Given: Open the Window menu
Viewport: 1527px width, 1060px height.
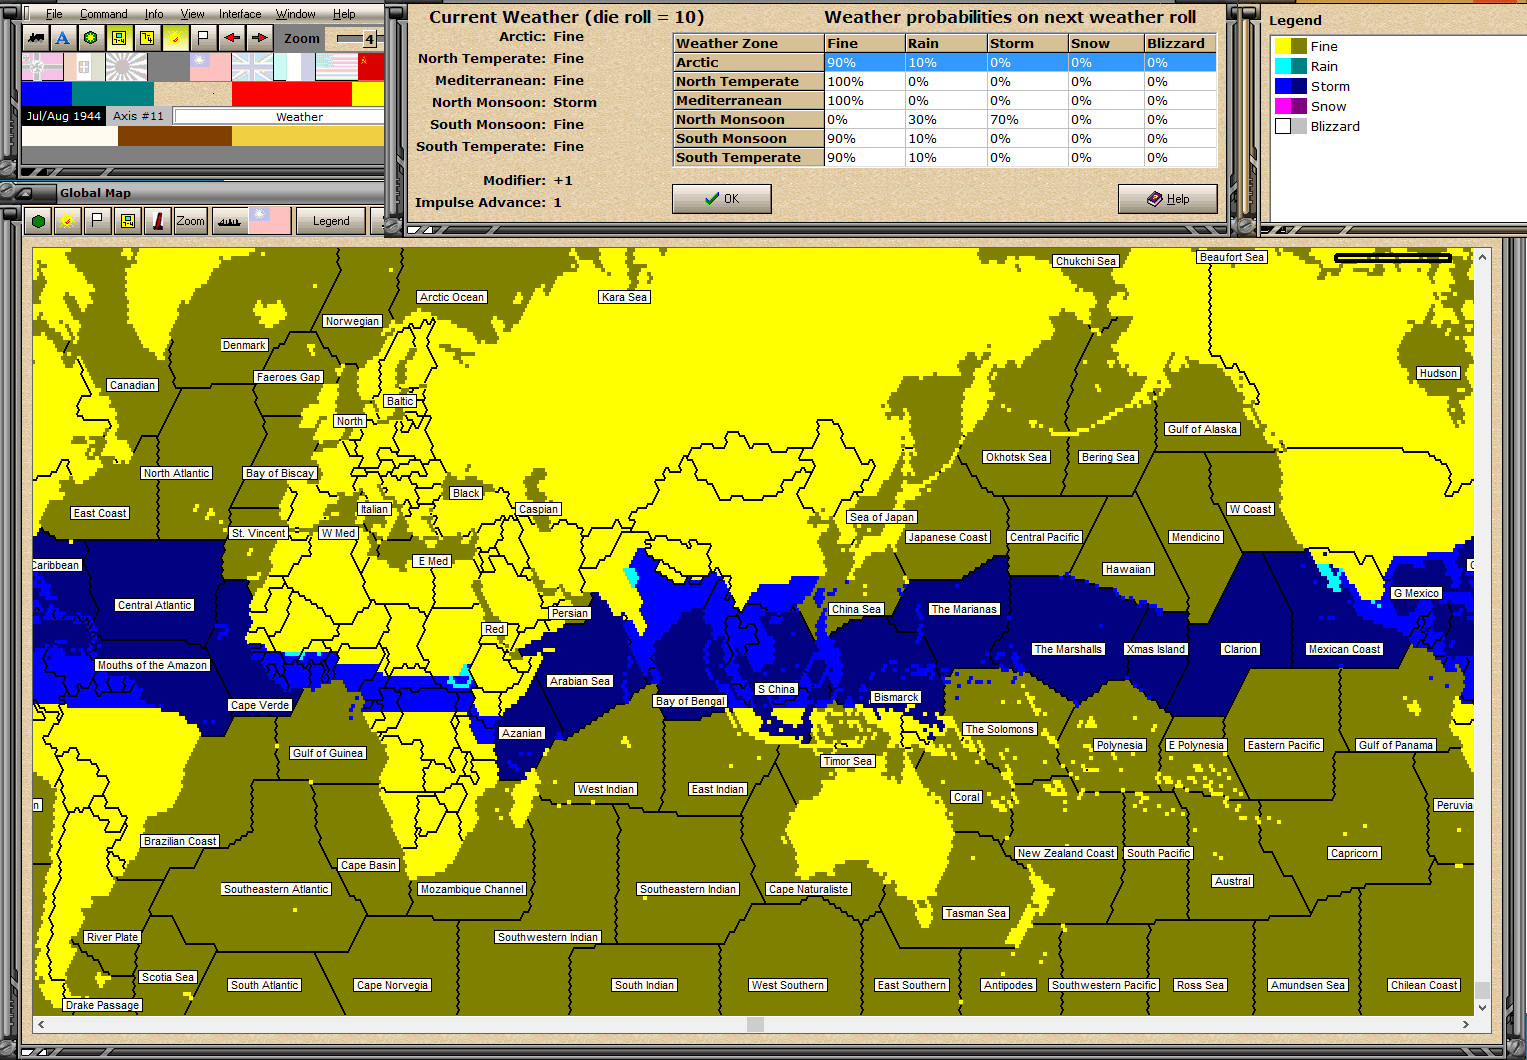Looking at the screenshot, I should [x=296, y=14].
